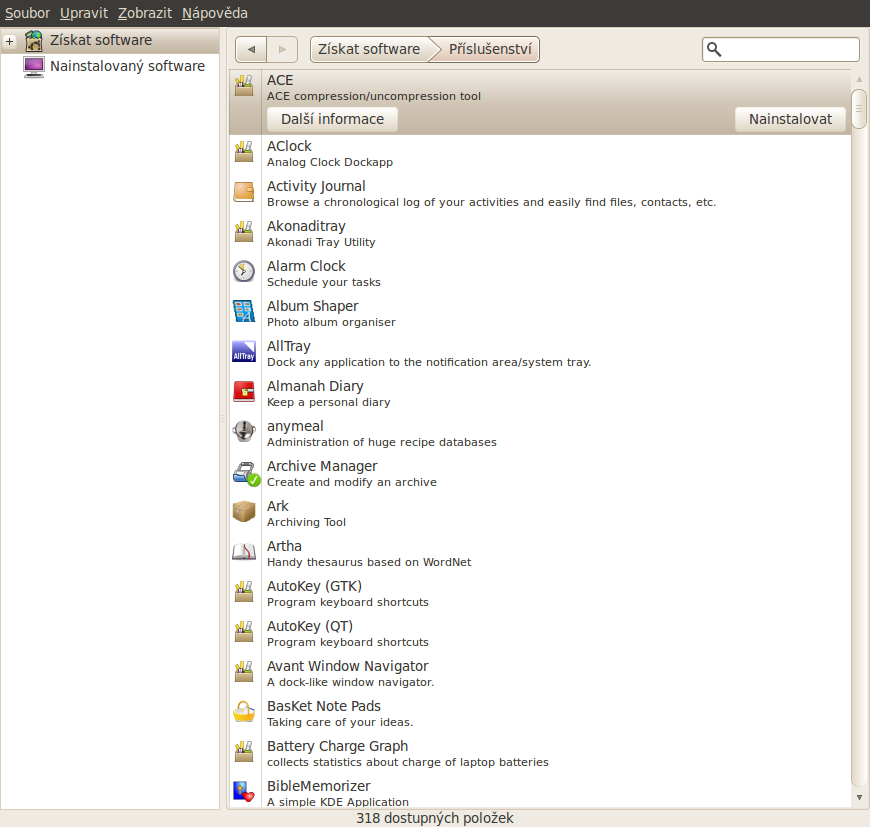870x827 pixels.
Task: Select the Ark entry title
Action: tap(277, 506)
